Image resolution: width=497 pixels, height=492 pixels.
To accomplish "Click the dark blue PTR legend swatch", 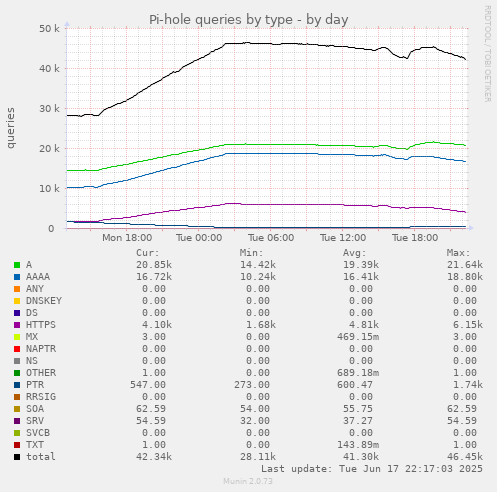I will (17, 385).
